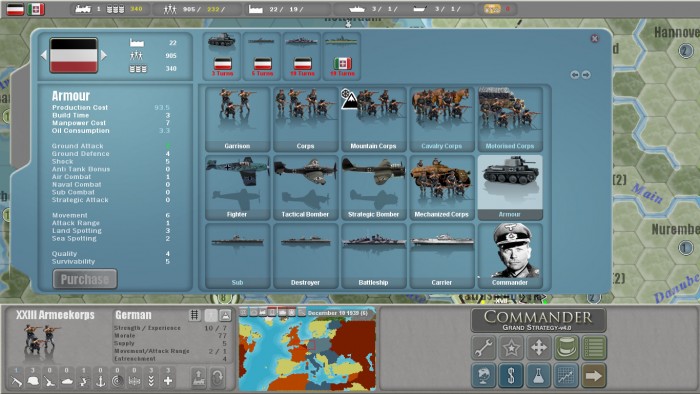
Task: Open game options with wrench icon
Action: (484, 348)
